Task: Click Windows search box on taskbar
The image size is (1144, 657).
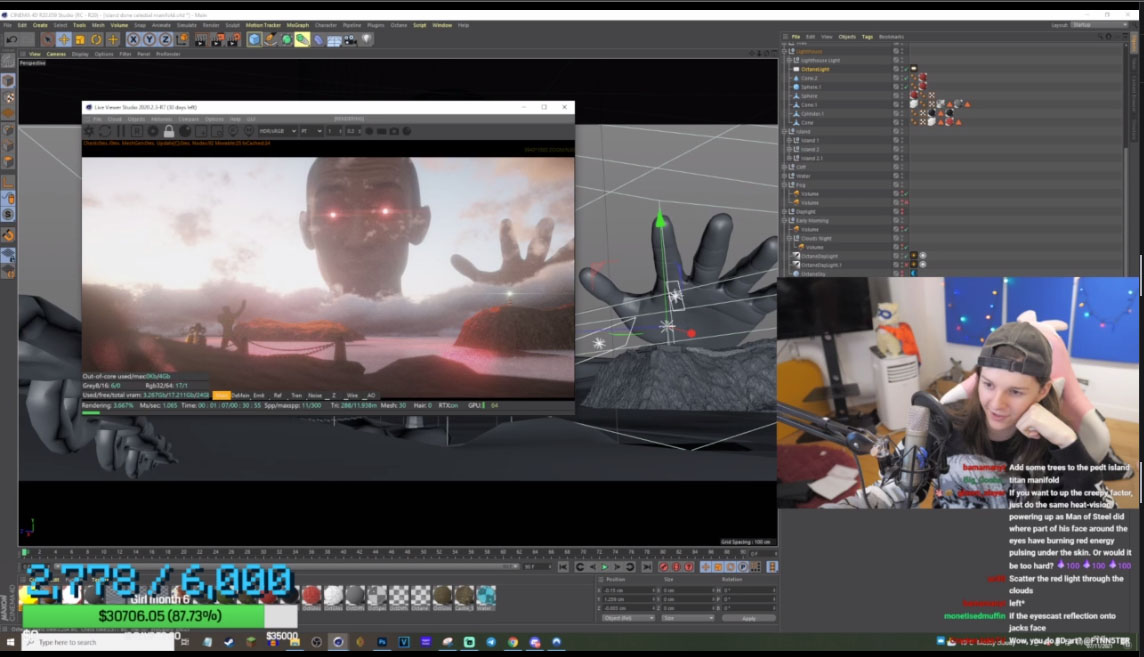Action: [x=98, y=642]
